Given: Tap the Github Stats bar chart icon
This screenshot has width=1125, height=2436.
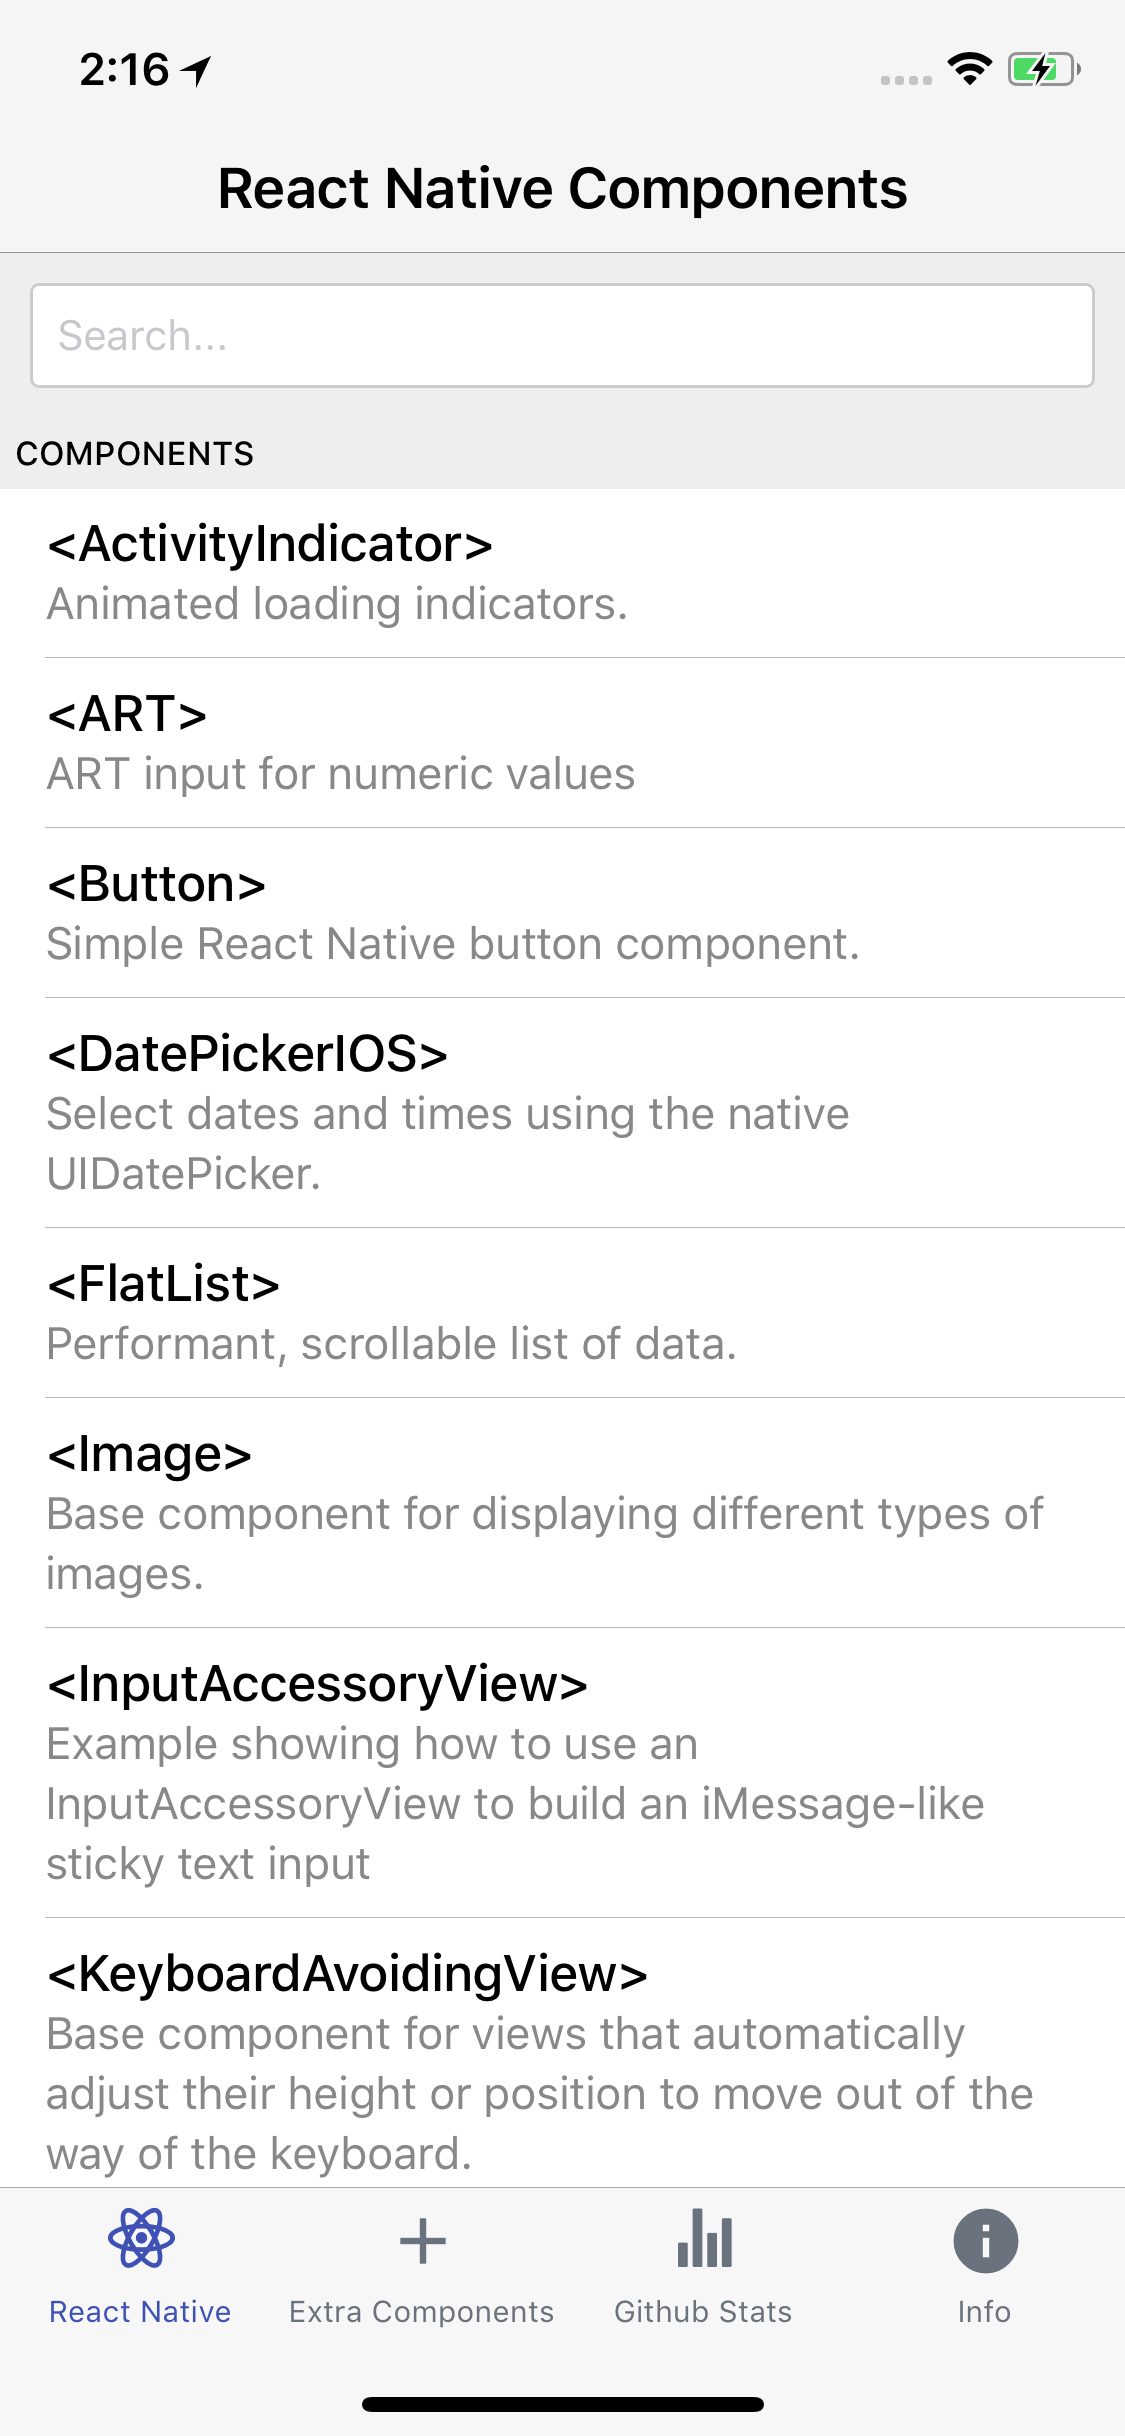Looking at the screenshot, I should click(703, 2240).
